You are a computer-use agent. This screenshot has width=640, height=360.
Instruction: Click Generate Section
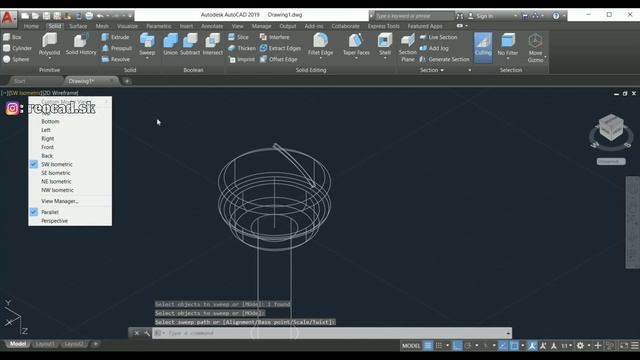pyautogui.click(x=445, y=59)
